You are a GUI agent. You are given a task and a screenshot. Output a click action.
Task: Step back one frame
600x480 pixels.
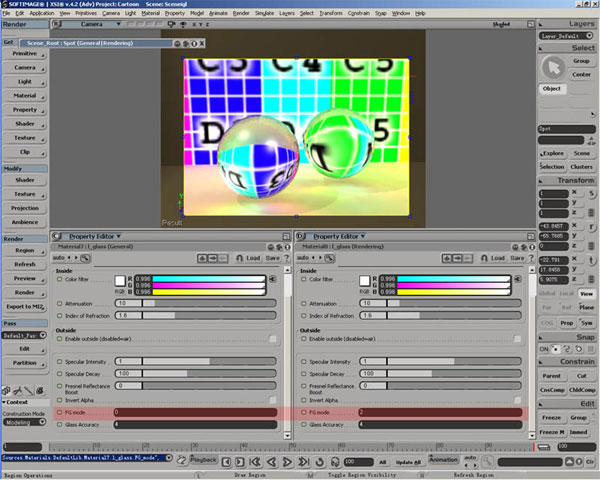[227, 462]
